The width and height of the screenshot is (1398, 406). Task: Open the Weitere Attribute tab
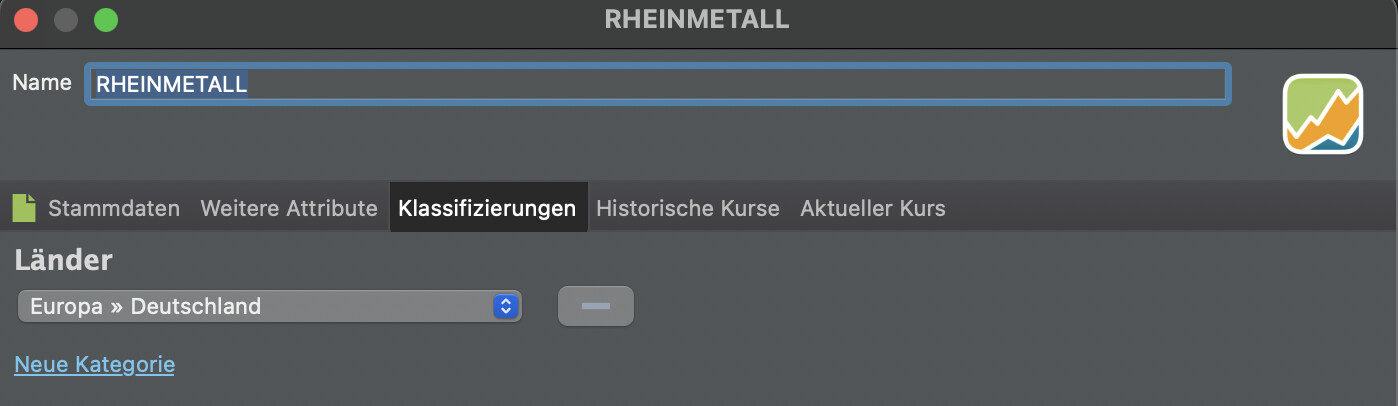click(289, 208)
